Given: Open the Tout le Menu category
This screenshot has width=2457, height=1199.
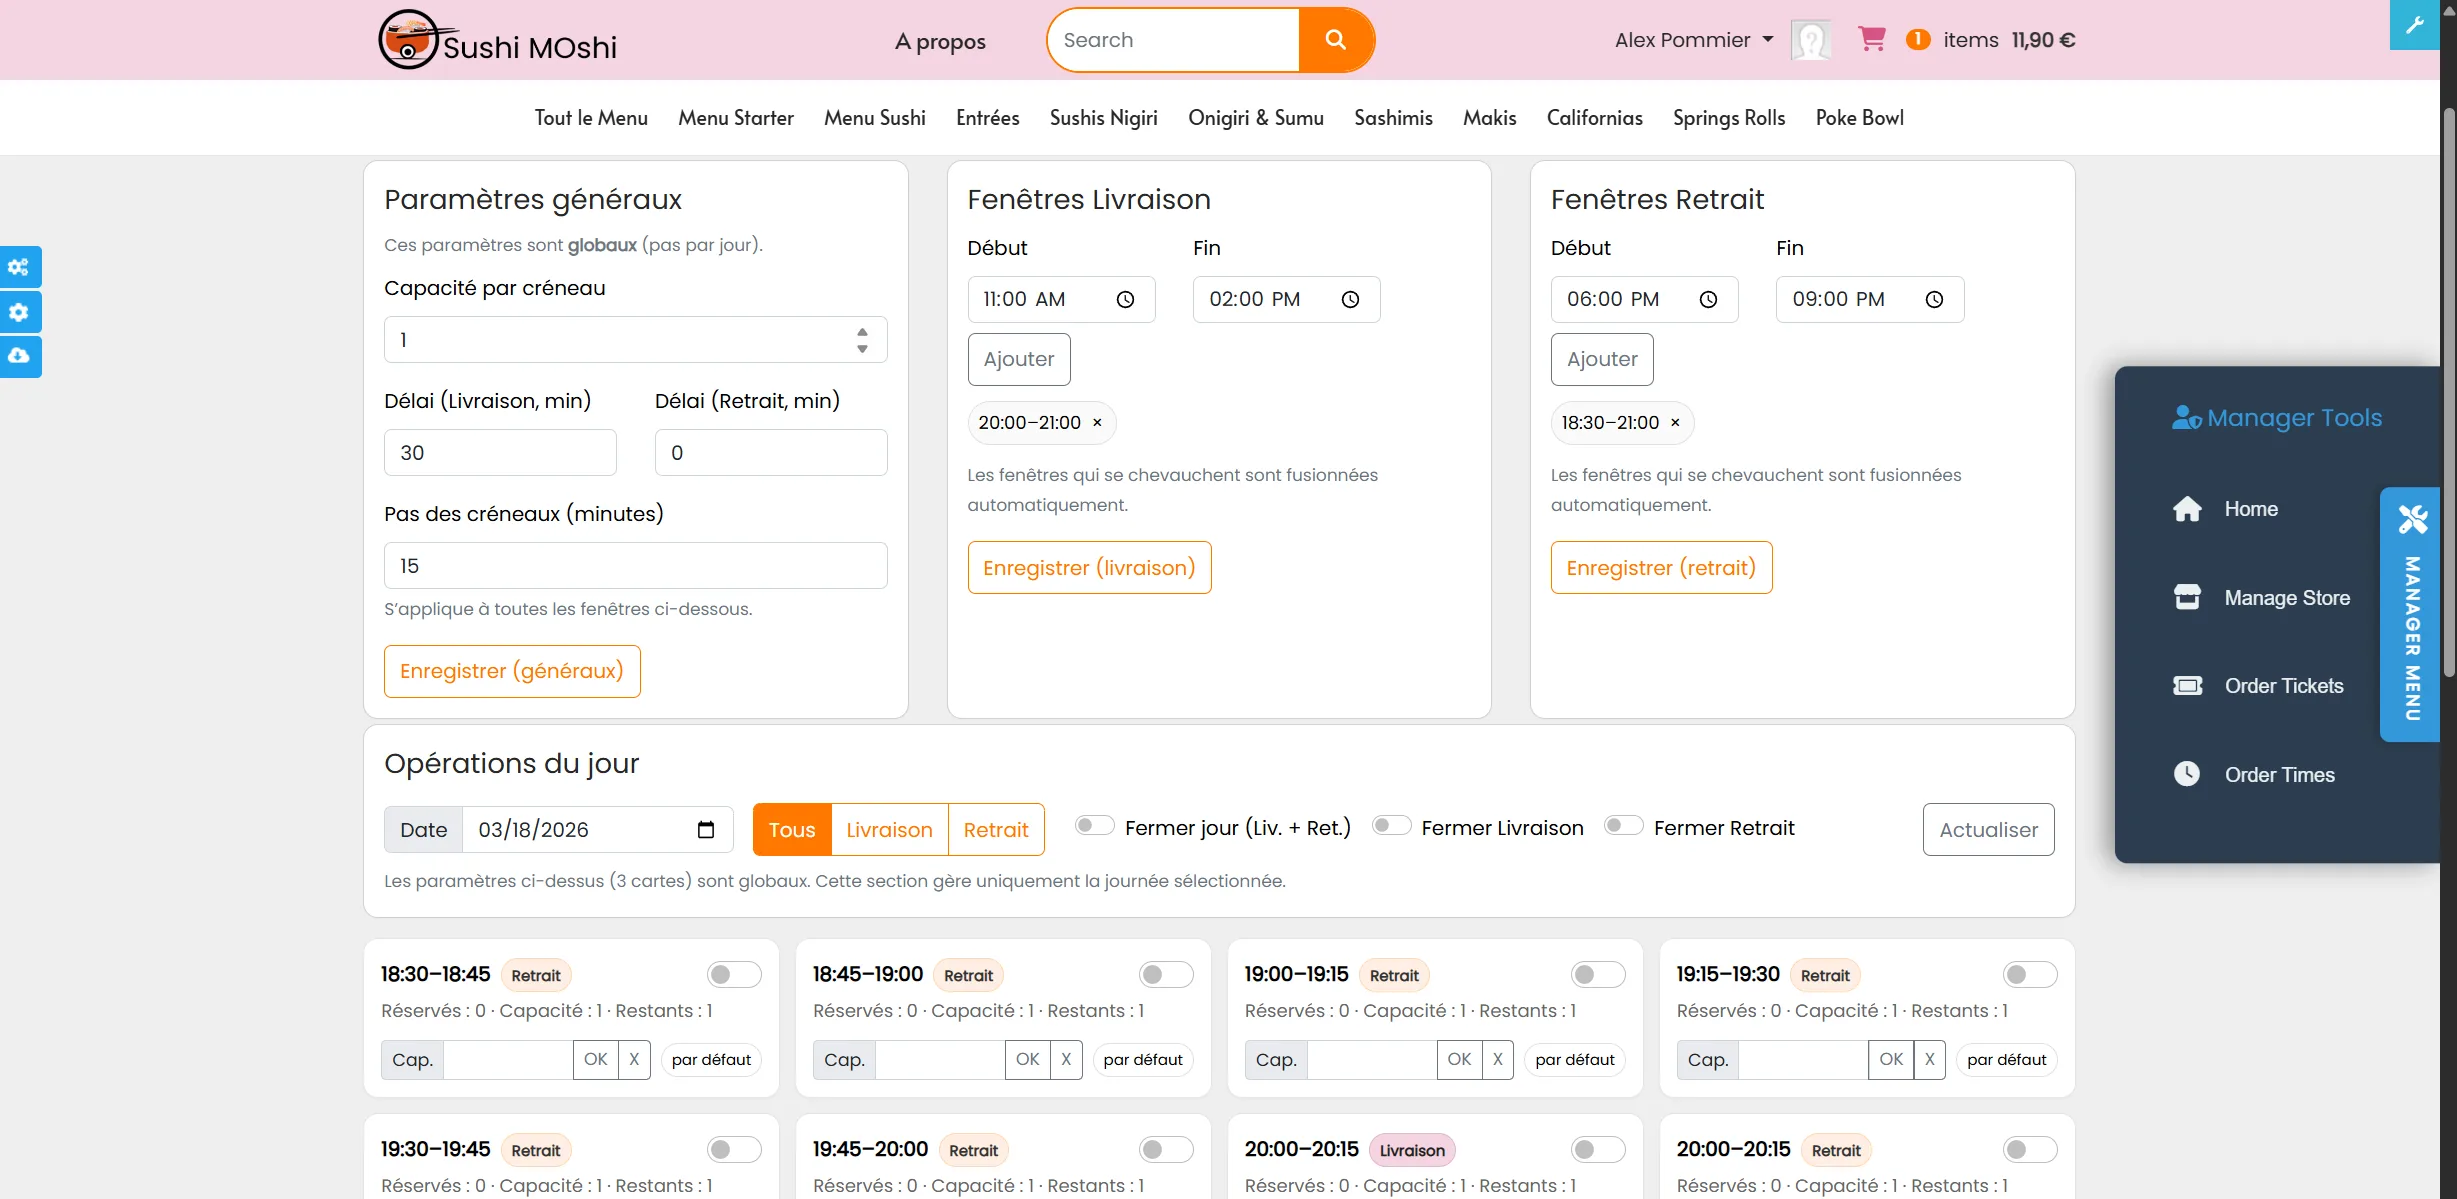Looking at the screenshot, I should (591, 118).
